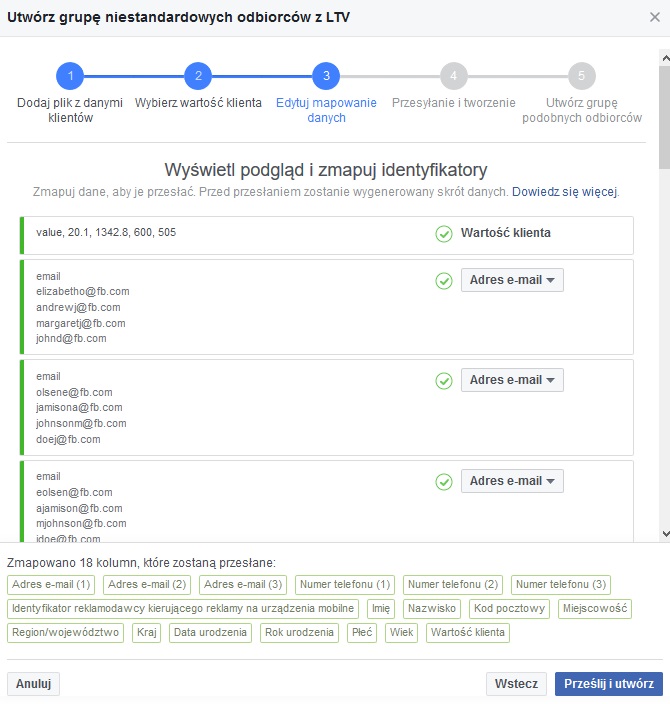Image resolution: width=670 pixels, height=704 pixels.
Task: Close the LTV audience dialog
Action: point(653,18)
